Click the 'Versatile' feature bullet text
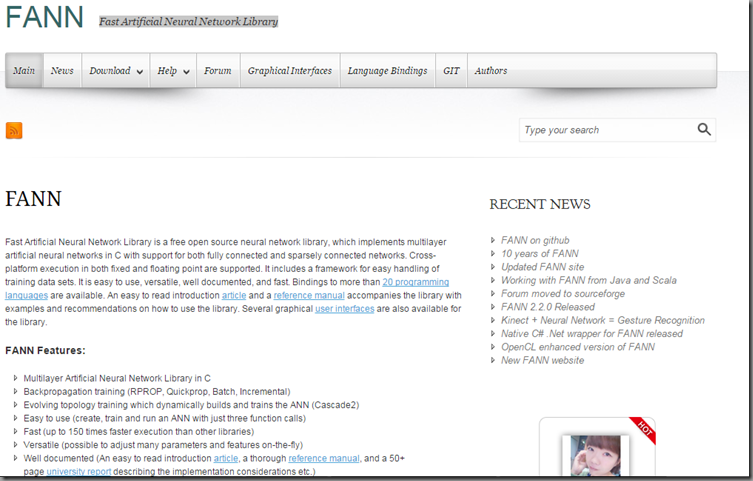The image size is (753, 481). tap(163, 445)
